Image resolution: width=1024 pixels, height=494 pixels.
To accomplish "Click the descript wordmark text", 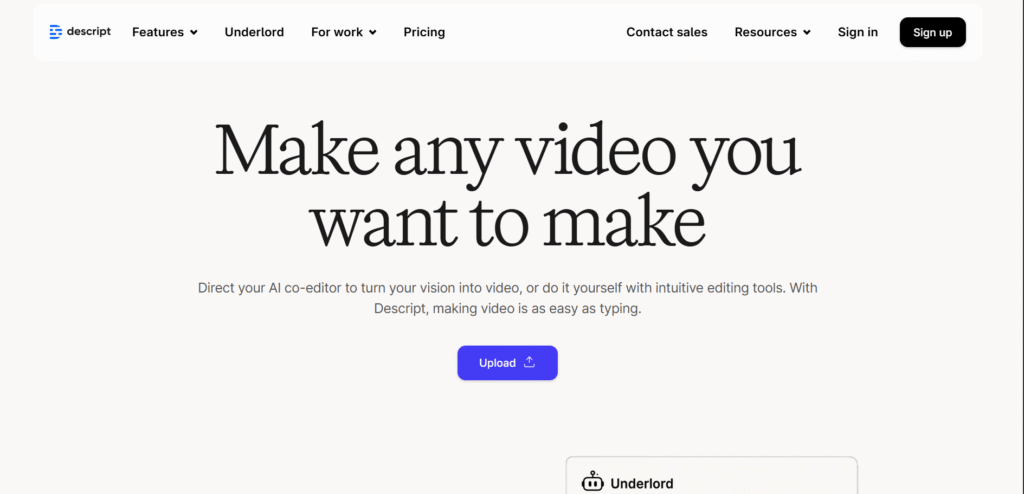I will point(90,32).
